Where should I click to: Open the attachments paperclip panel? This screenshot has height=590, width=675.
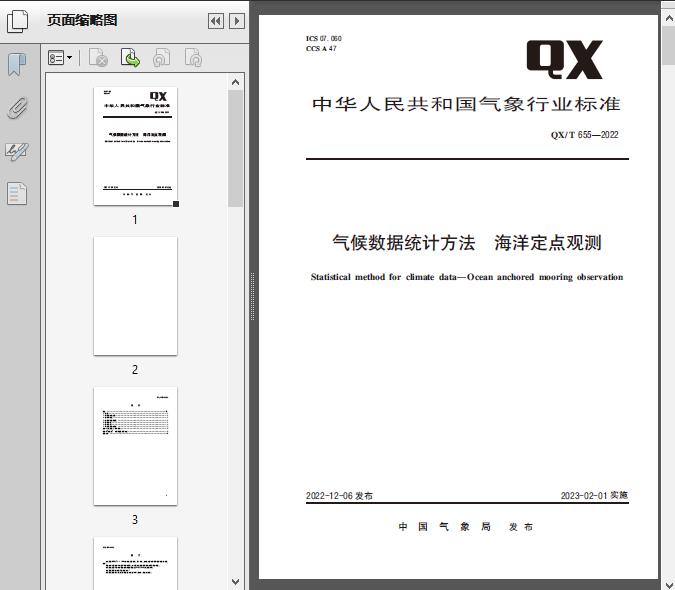point(17,108)
